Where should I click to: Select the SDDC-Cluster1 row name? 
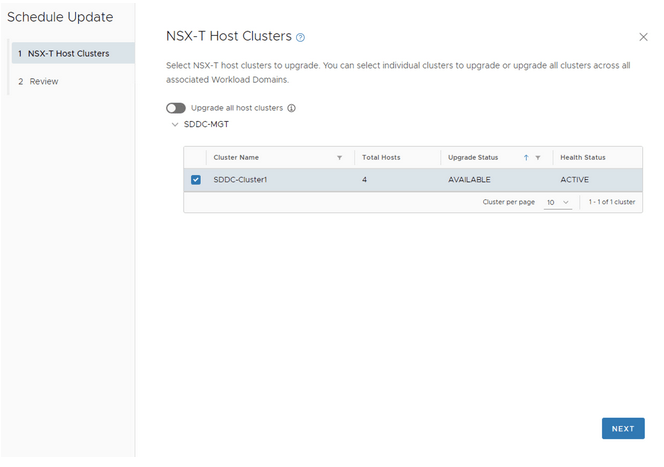(x=242, y=180)
